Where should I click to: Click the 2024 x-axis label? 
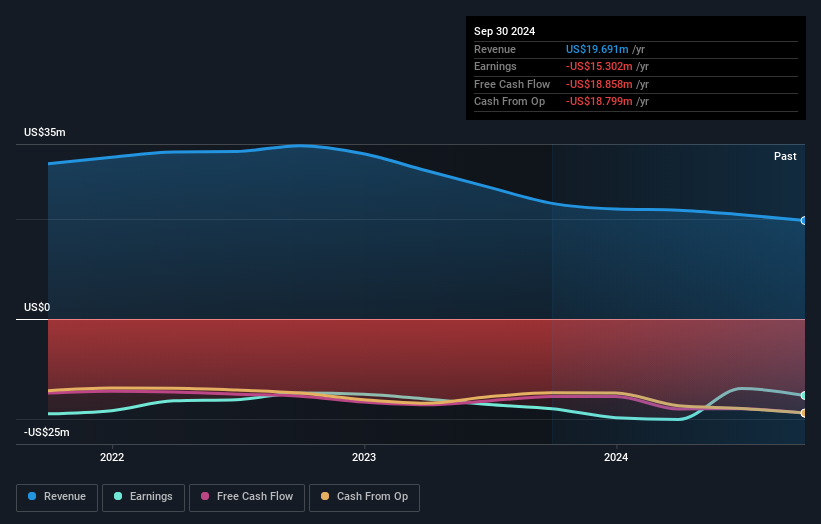[616, 457]
